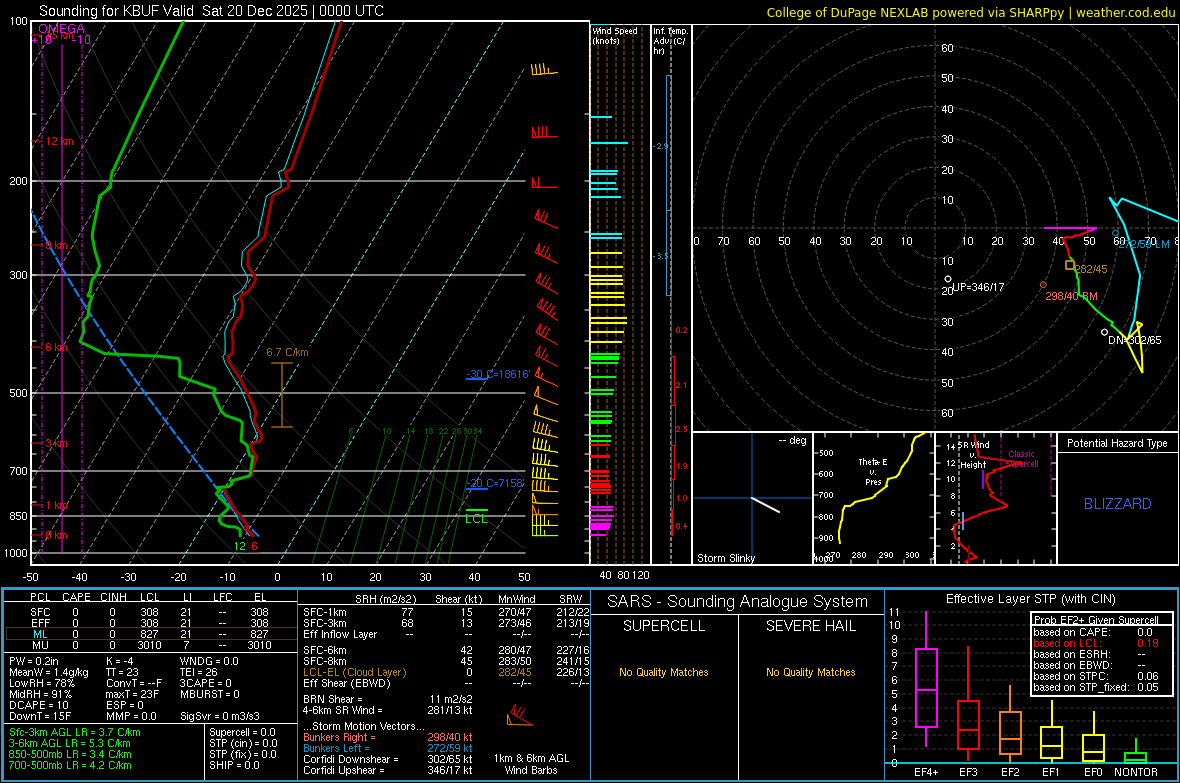Select the highlighted ML parcel row
This screenshot has width=1180, height=783.
coord(149,634)
